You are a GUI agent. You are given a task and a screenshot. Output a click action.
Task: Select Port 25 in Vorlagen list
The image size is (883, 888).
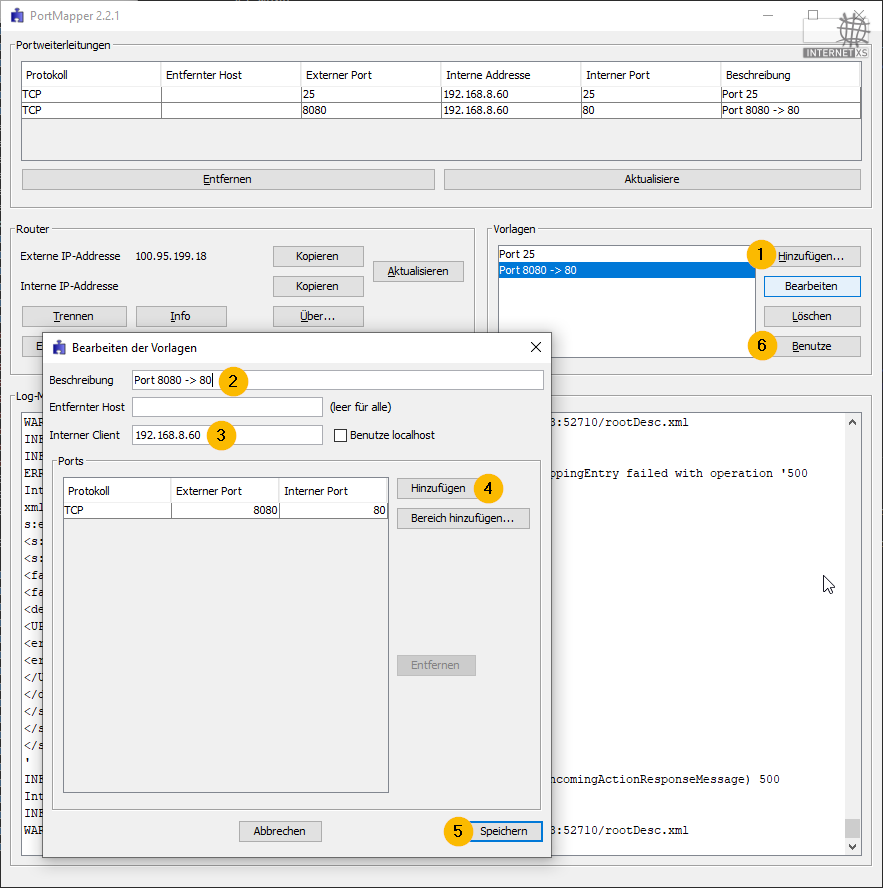pos(626,254)
